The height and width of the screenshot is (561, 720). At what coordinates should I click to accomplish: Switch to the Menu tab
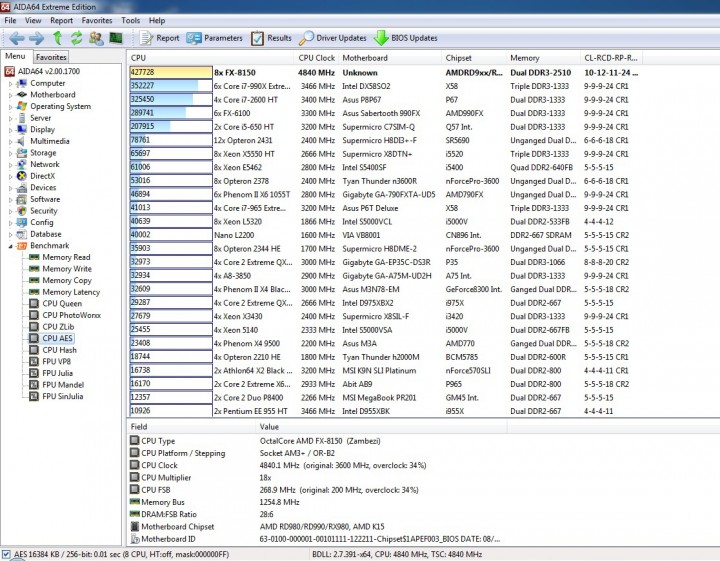pyautogui.click(x=15, y=56)
